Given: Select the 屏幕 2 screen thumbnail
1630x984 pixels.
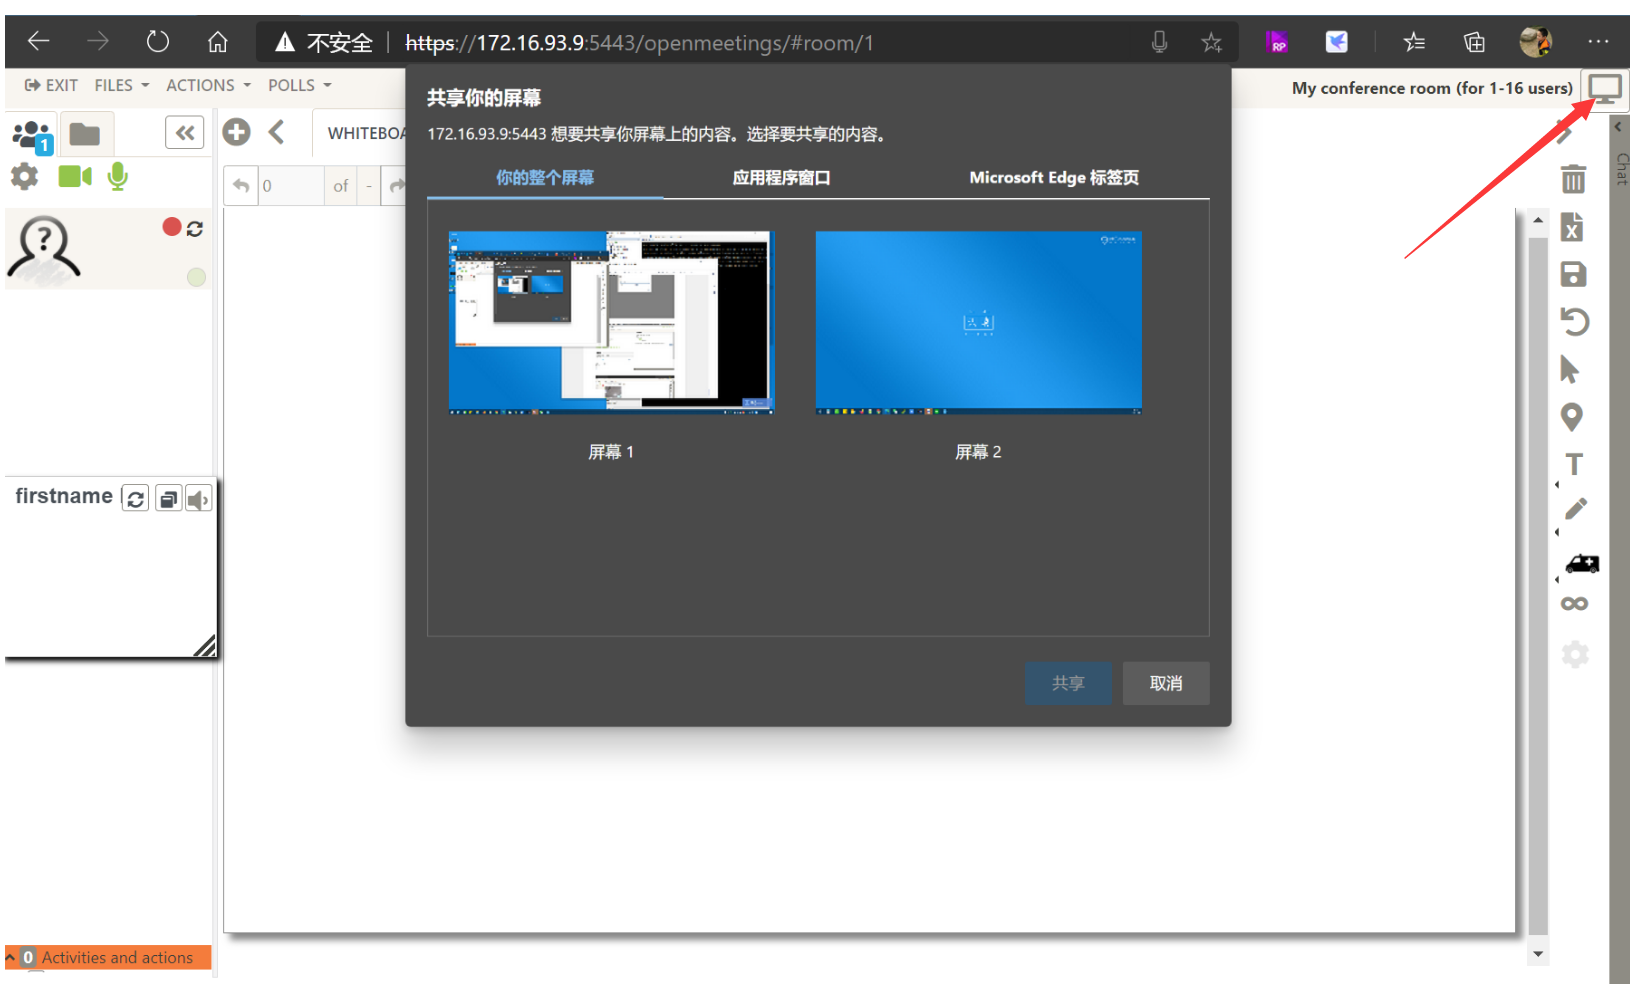Looking at the screenshot, I should point(978,323).
